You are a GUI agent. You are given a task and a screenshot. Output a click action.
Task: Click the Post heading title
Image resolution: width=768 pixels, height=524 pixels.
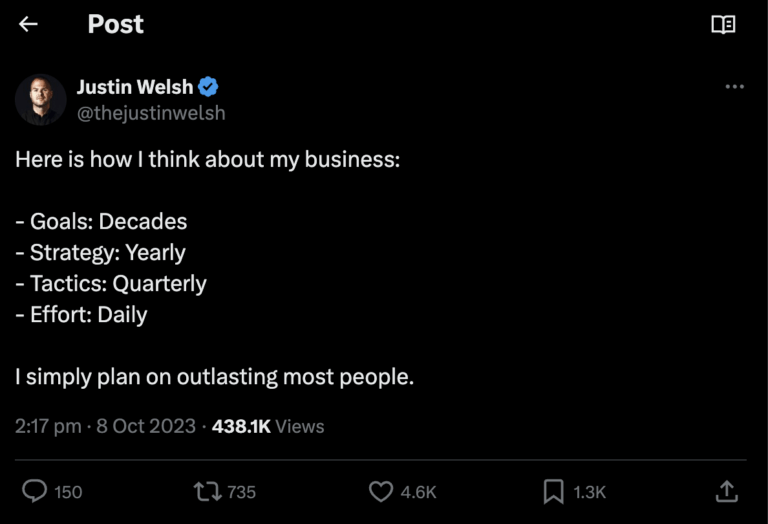115,25
